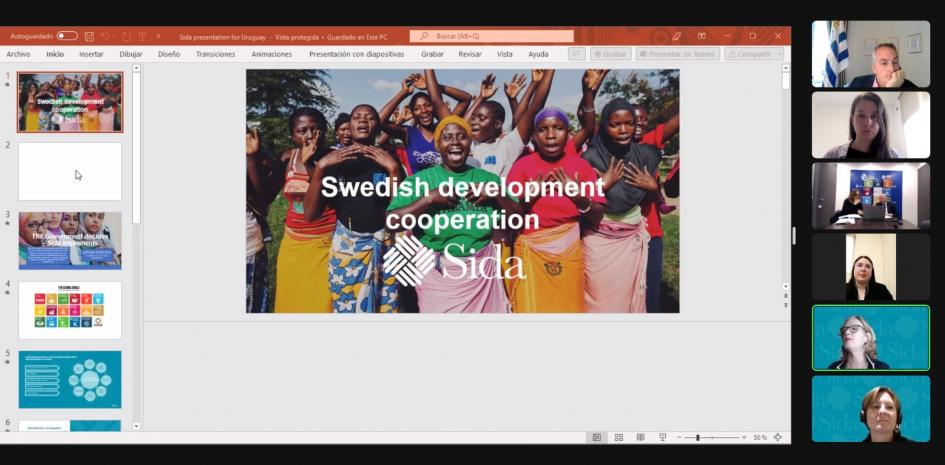945x465 pixels.
Task: Select slide 1 thumbnail Swedish development cooperation
Action: pos(70,102)
